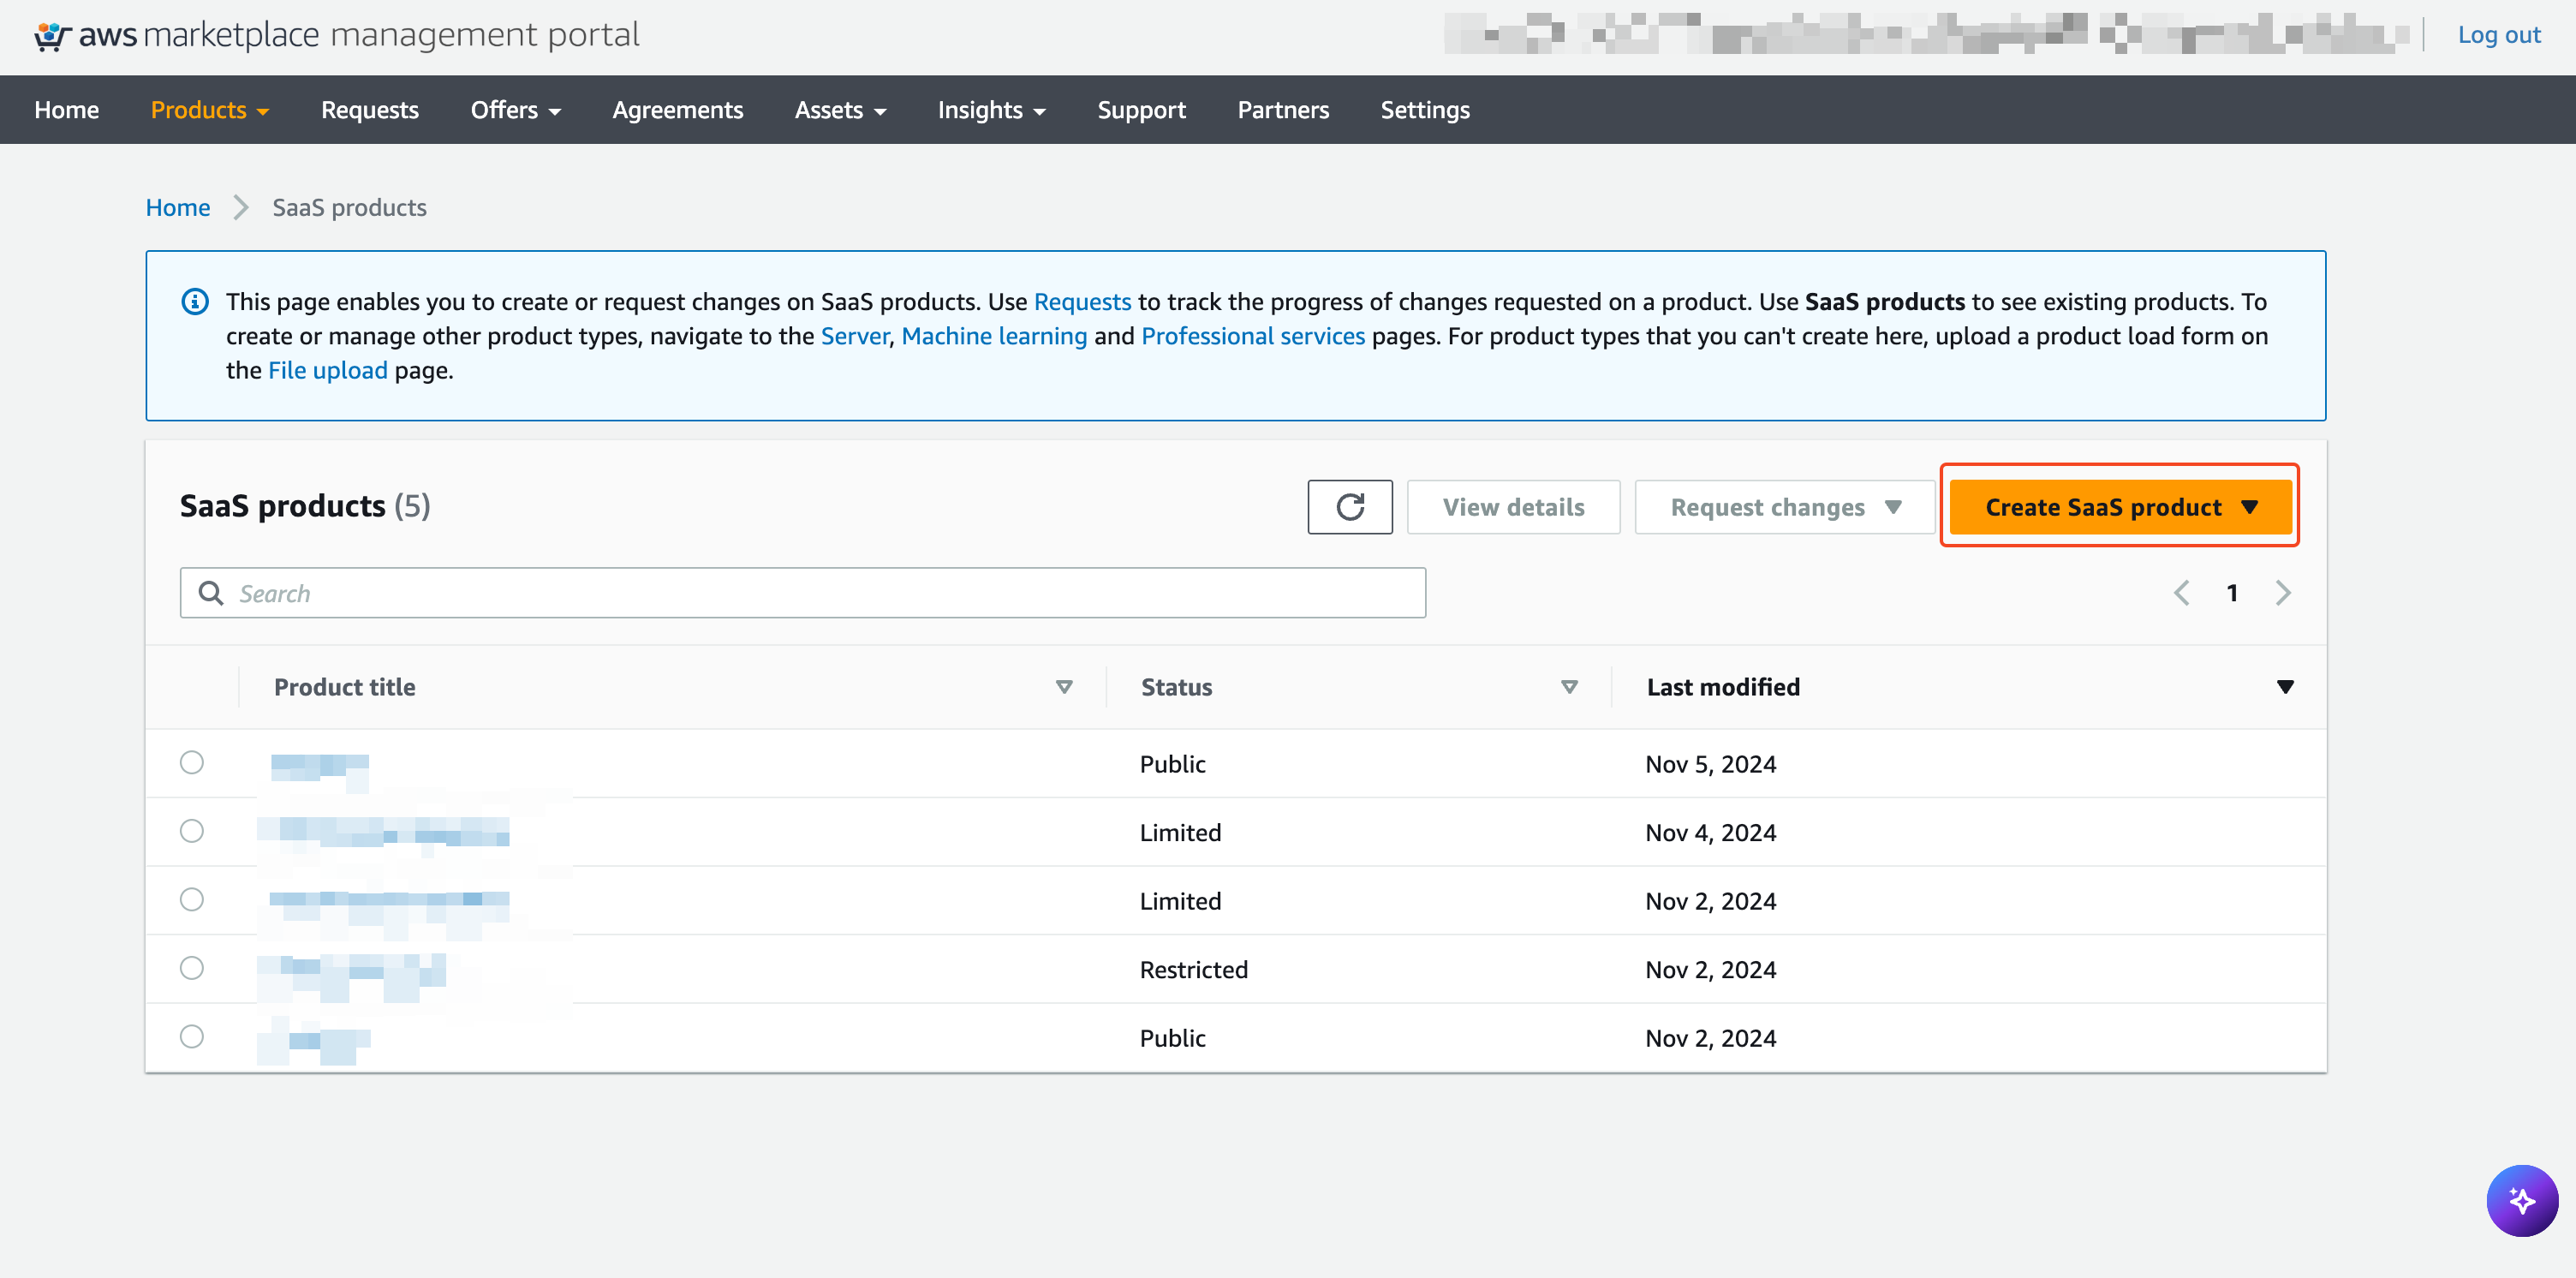This screenshot has width=2576, height=1278.
Task: Click the Log out link
Action: [x=2499, y=35]
